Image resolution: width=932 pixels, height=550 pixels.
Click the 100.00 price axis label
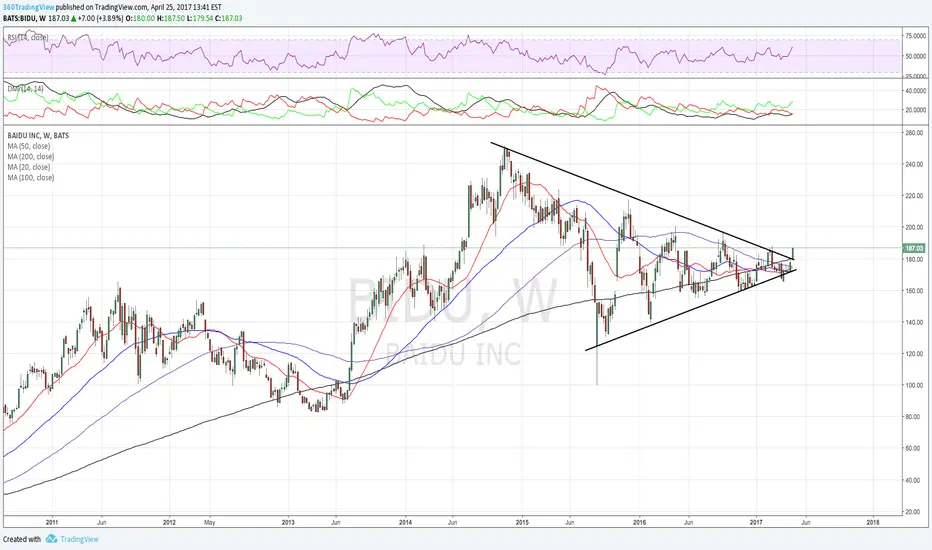point(914,386)
